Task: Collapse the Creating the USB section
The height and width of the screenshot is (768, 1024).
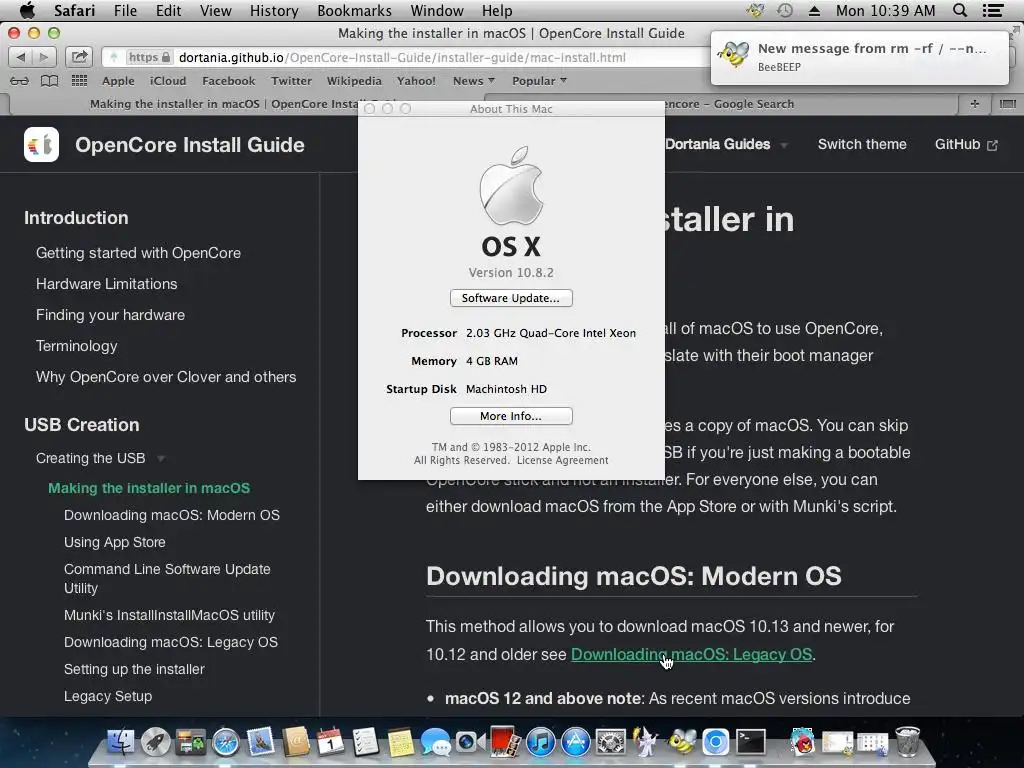Action: [x=100, y=458]
